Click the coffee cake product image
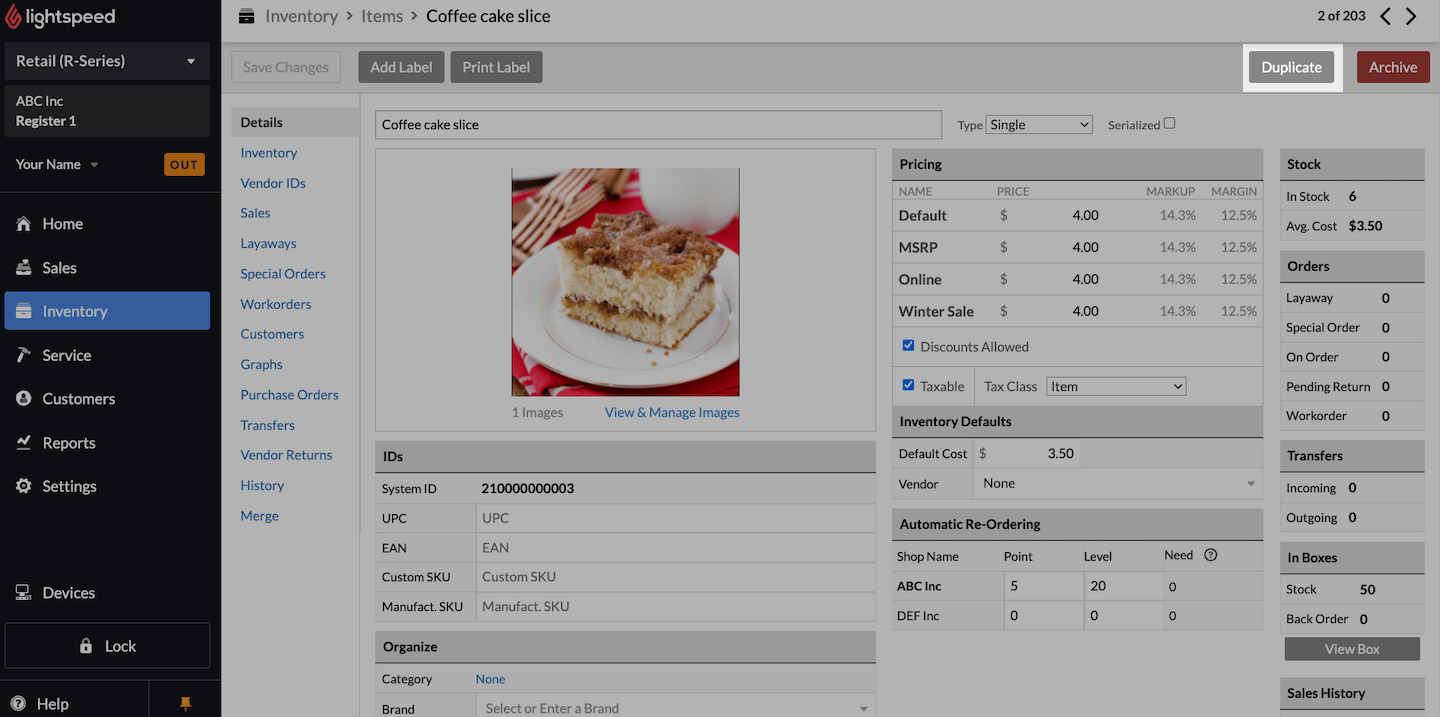 click(x=626, y=282)
